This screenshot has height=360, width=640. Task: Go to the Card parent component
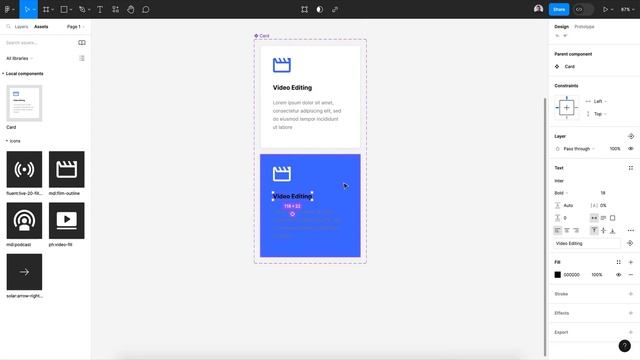pyautogui.click(x=569, y=67)
